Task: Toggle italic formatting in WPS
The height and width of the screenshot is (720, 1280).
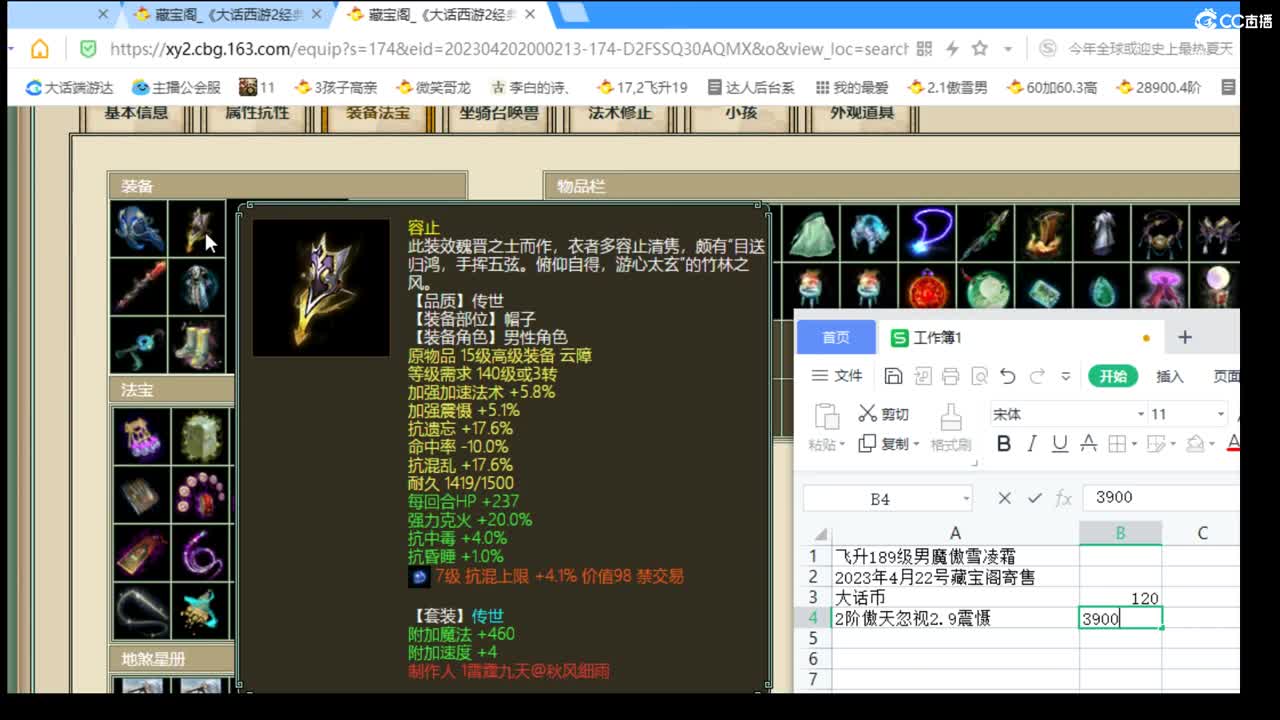Action: point(1032,444)
